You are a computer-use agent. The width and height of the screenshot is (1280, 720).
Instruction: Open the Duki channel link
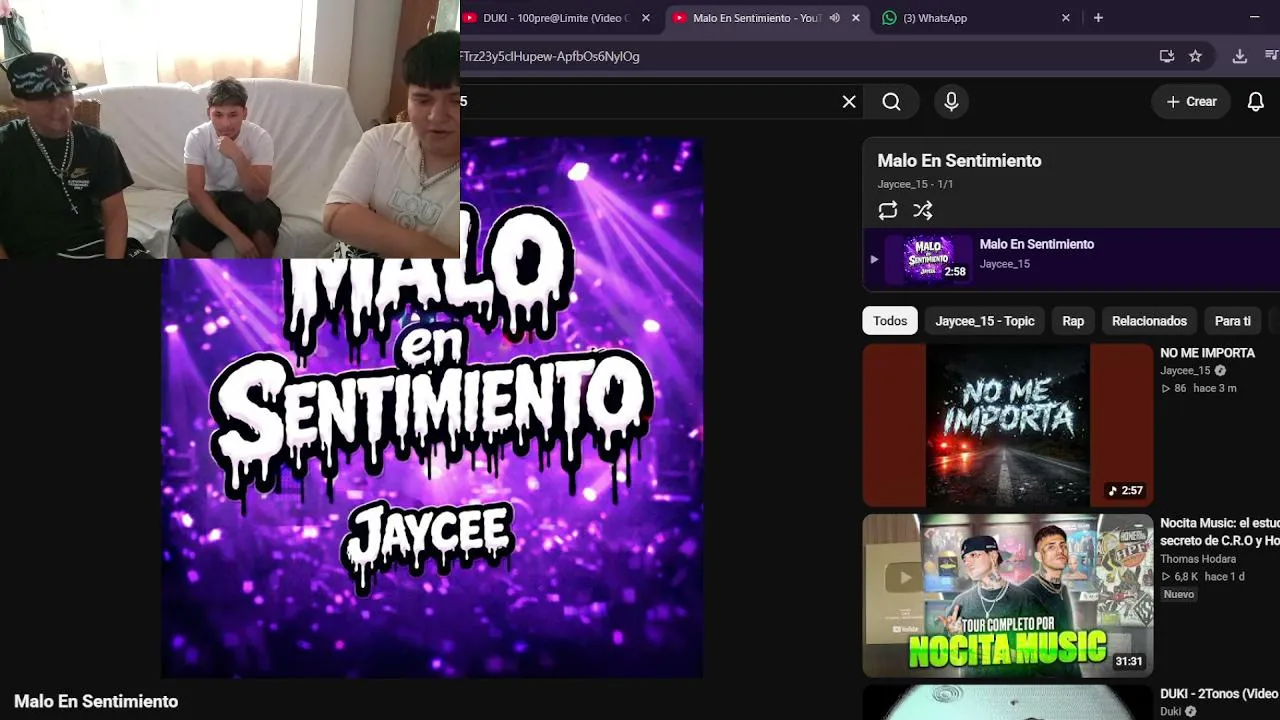click(x=1170, y=712)
